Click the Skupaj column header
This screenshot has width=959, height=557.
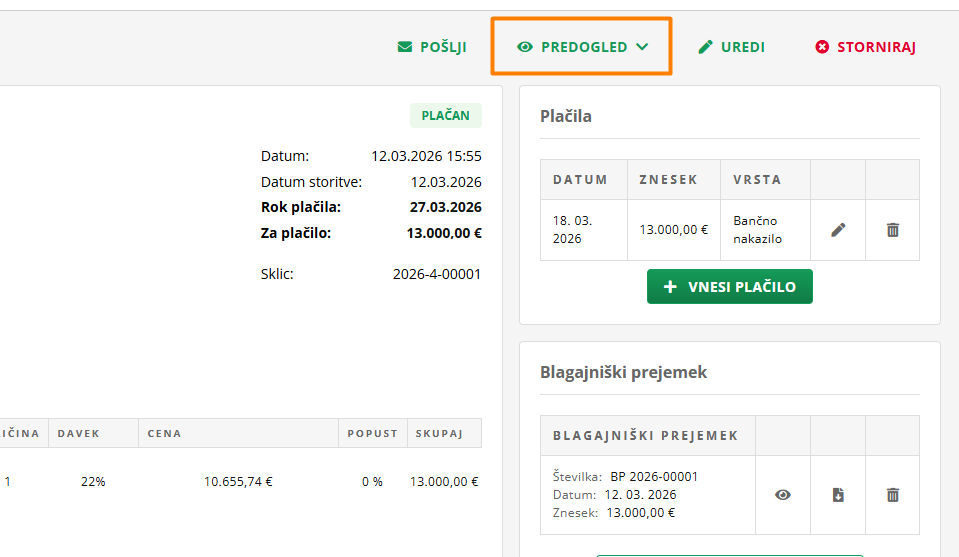point(439,434)
